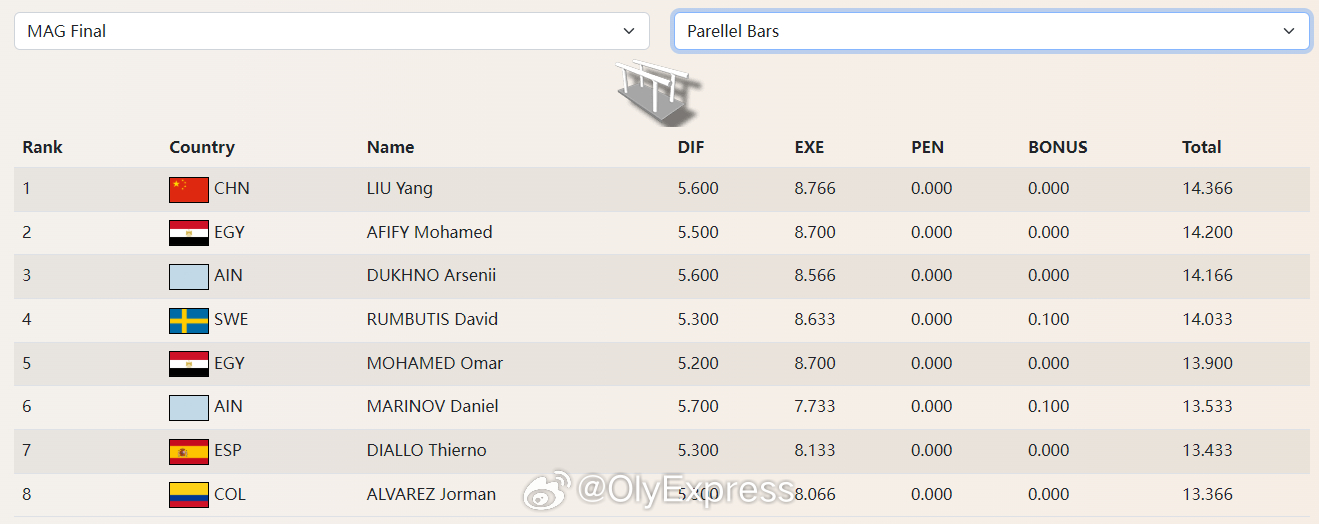
Task: Click ALVAREZ Jorman's name
Action: (x=431, y=494)
